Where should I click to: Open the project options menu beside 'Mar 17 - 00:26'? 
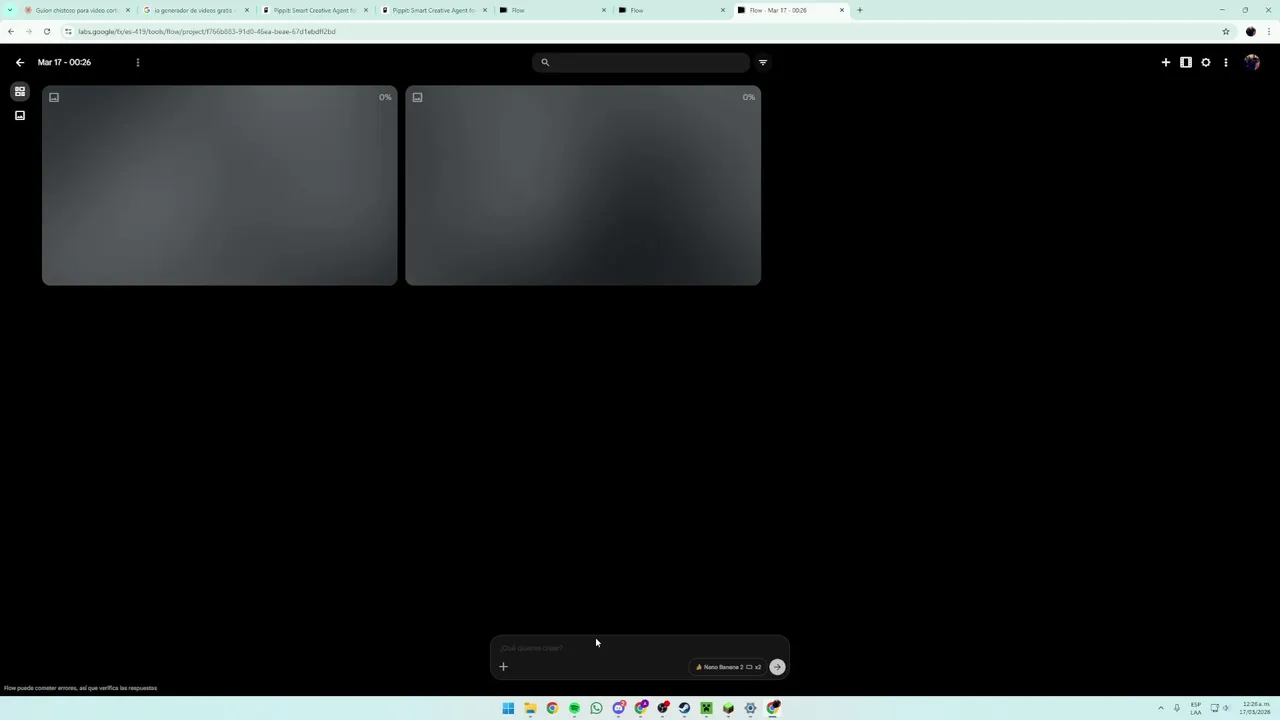coord(138,62)
